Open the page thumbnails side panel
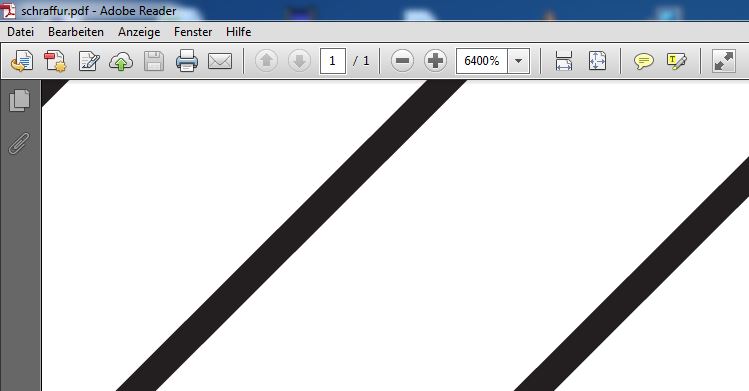 (x=20, y=100)
